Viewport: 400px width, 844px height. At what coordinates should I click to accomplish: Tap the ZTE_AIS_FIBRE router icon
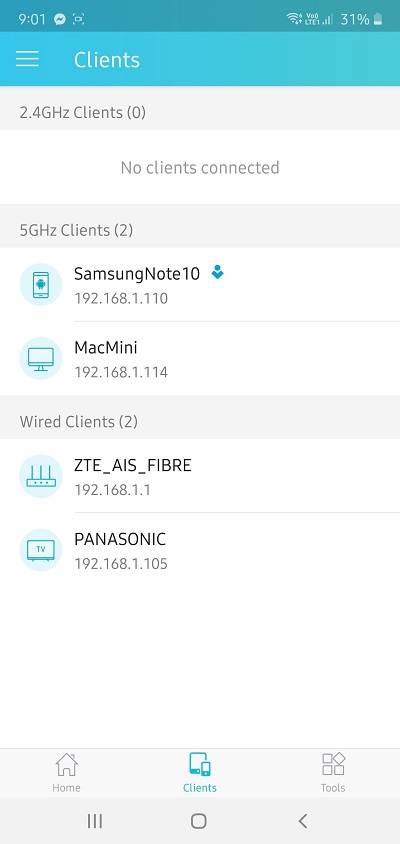pos(41,476)
